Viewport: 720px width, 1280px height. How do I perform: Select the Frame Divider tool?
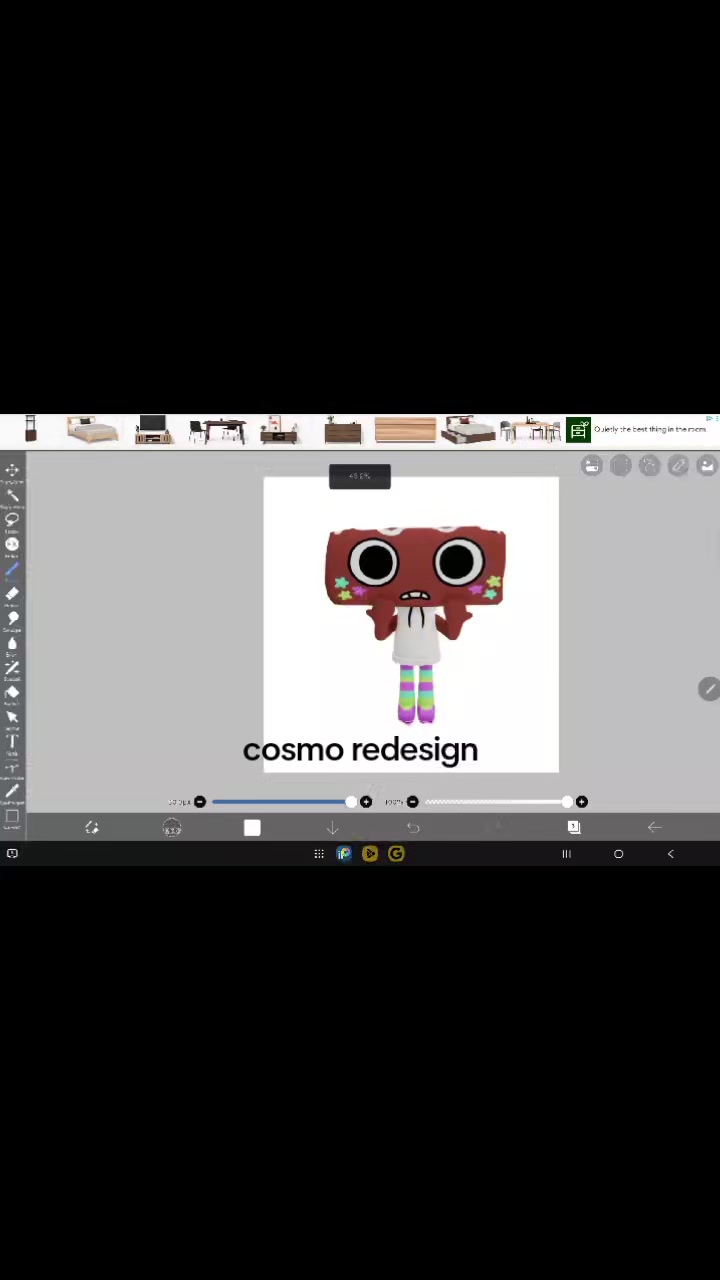coord(12,766)
